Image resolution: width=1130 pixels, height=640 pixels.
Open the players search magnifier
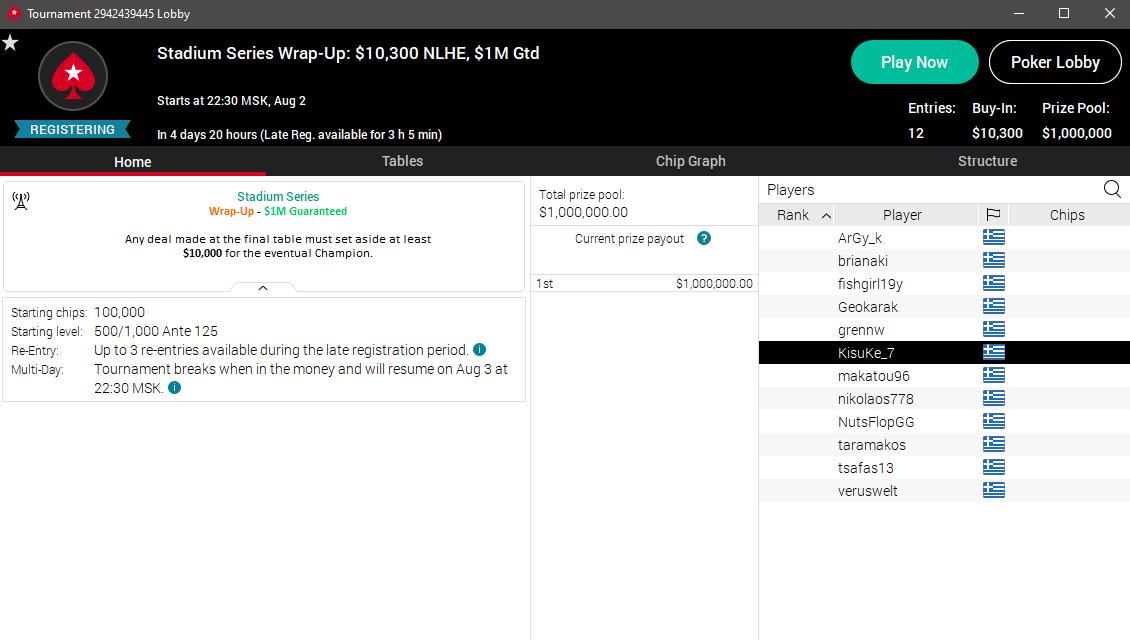pos(1112,189)
